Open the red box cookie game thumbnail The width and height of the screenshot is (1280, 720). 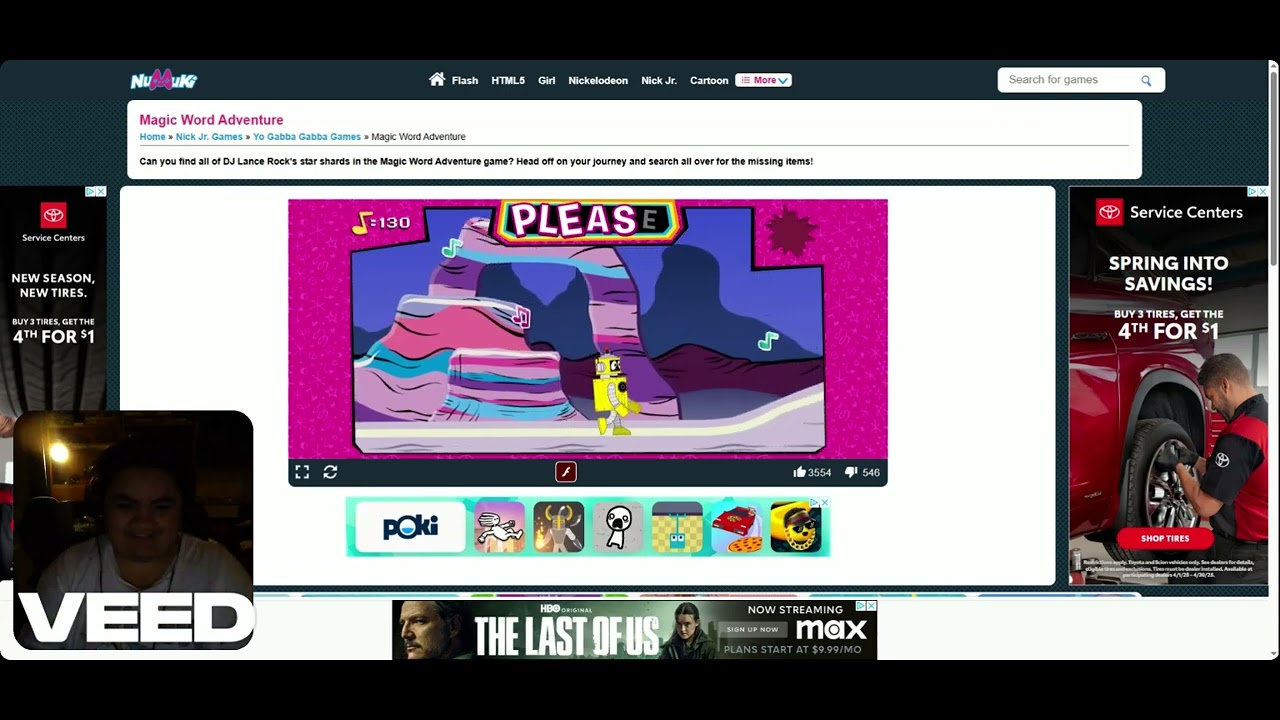pyautogui.click(x=737, y=527)
